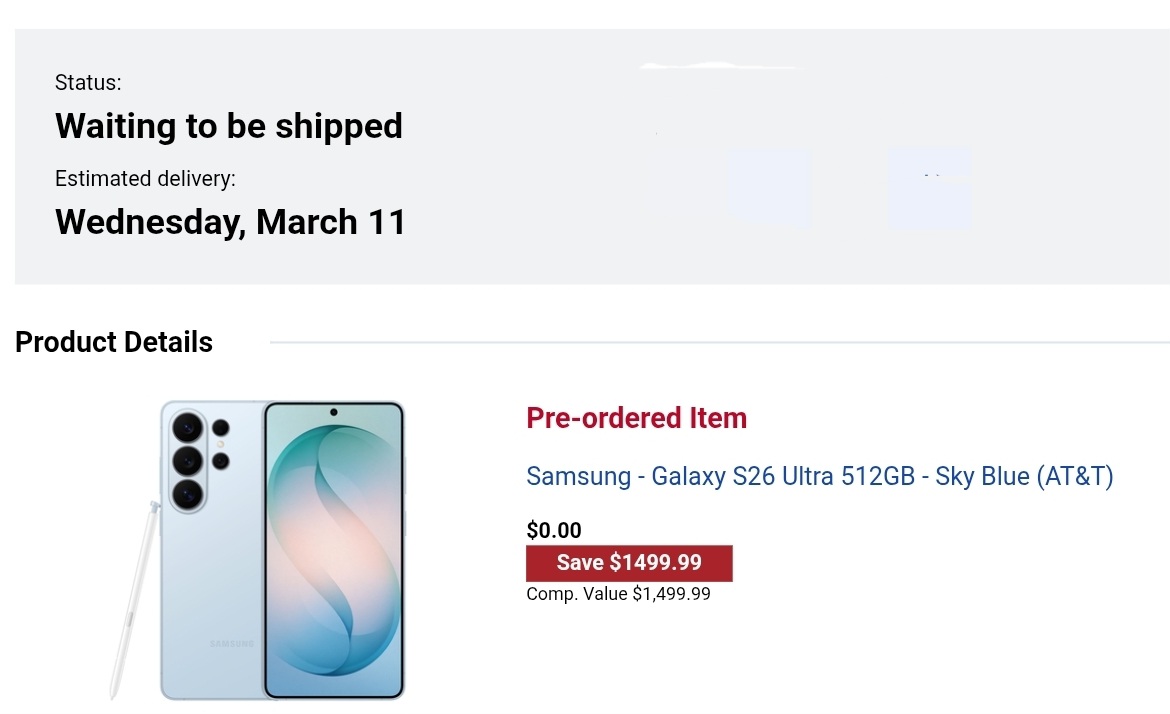The image size is (1170, 714).
Task: Click the Comp. Value $1,499.99 text
Action: tap(618, 594)
